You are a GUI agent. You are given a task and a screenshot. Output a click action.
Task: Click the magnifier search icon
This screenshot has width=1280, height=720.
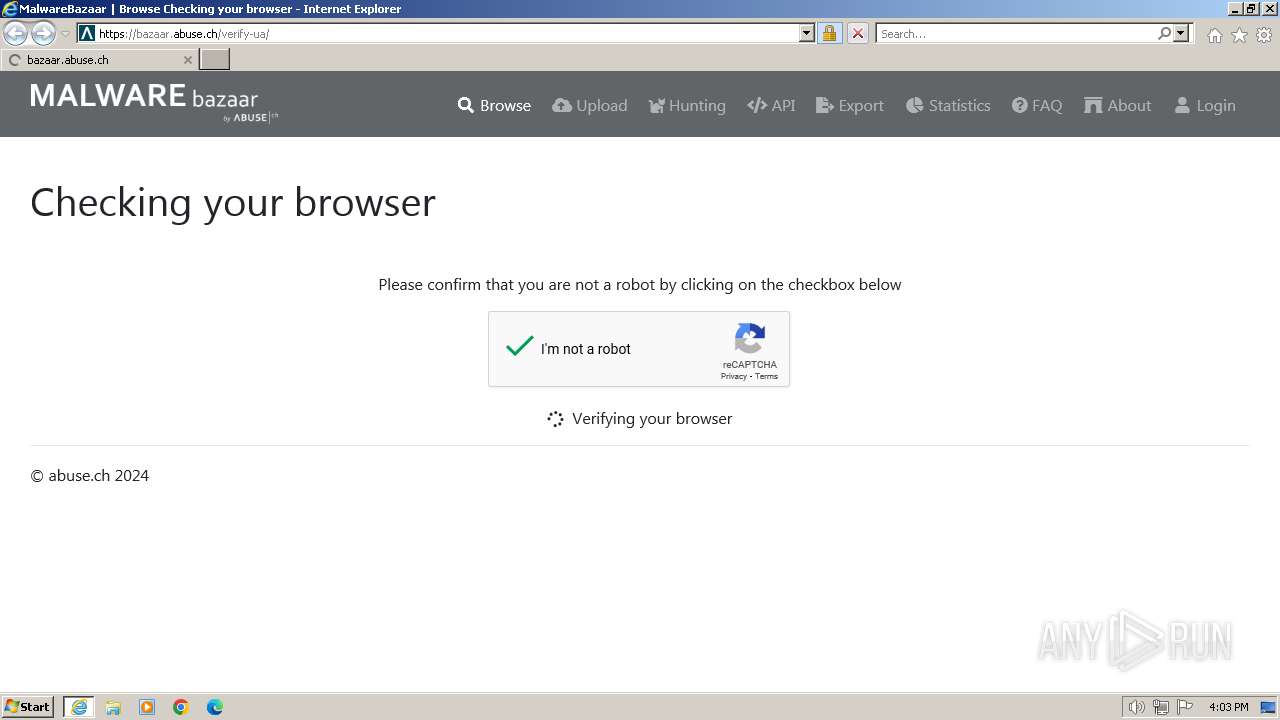pyautogui.click(x=1164, y=33)
